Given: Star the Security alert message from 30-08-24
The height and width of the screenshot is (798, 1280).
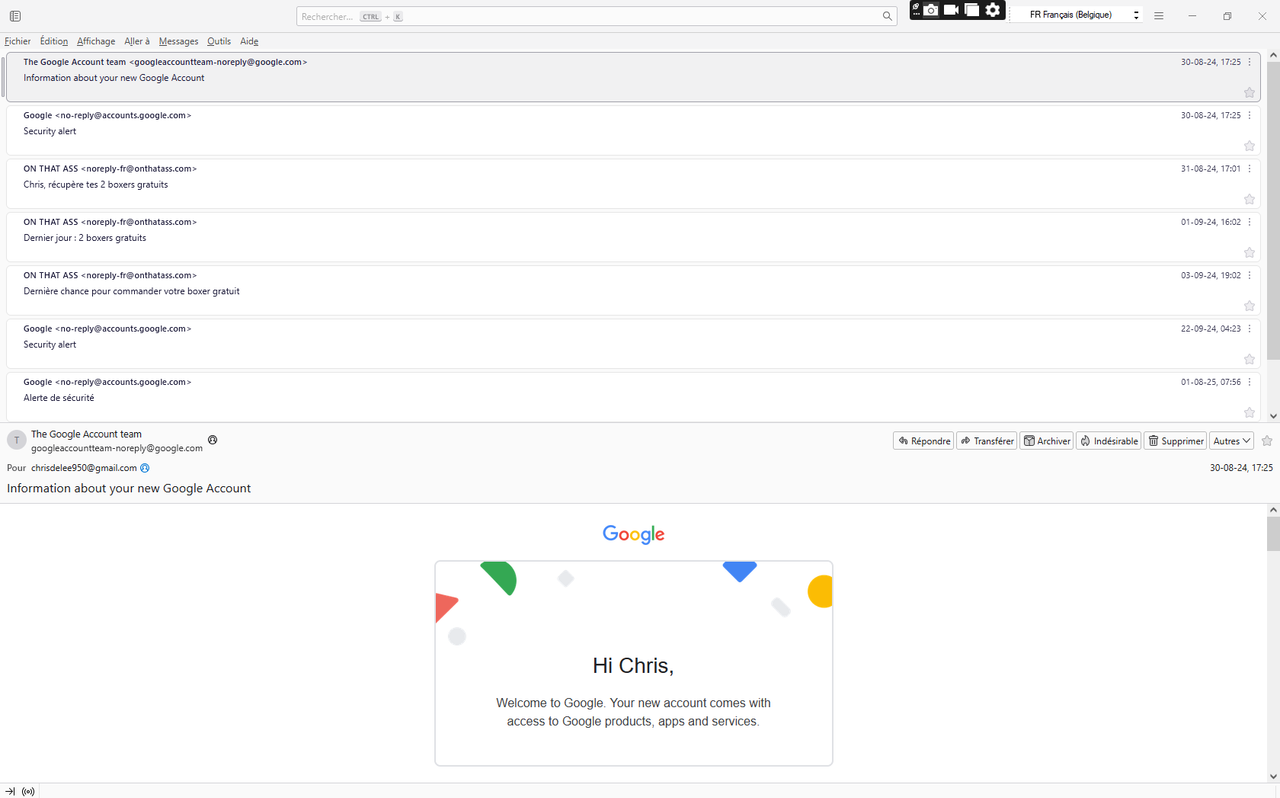Looking at the screenshot, I should (x=1249, y=146).
